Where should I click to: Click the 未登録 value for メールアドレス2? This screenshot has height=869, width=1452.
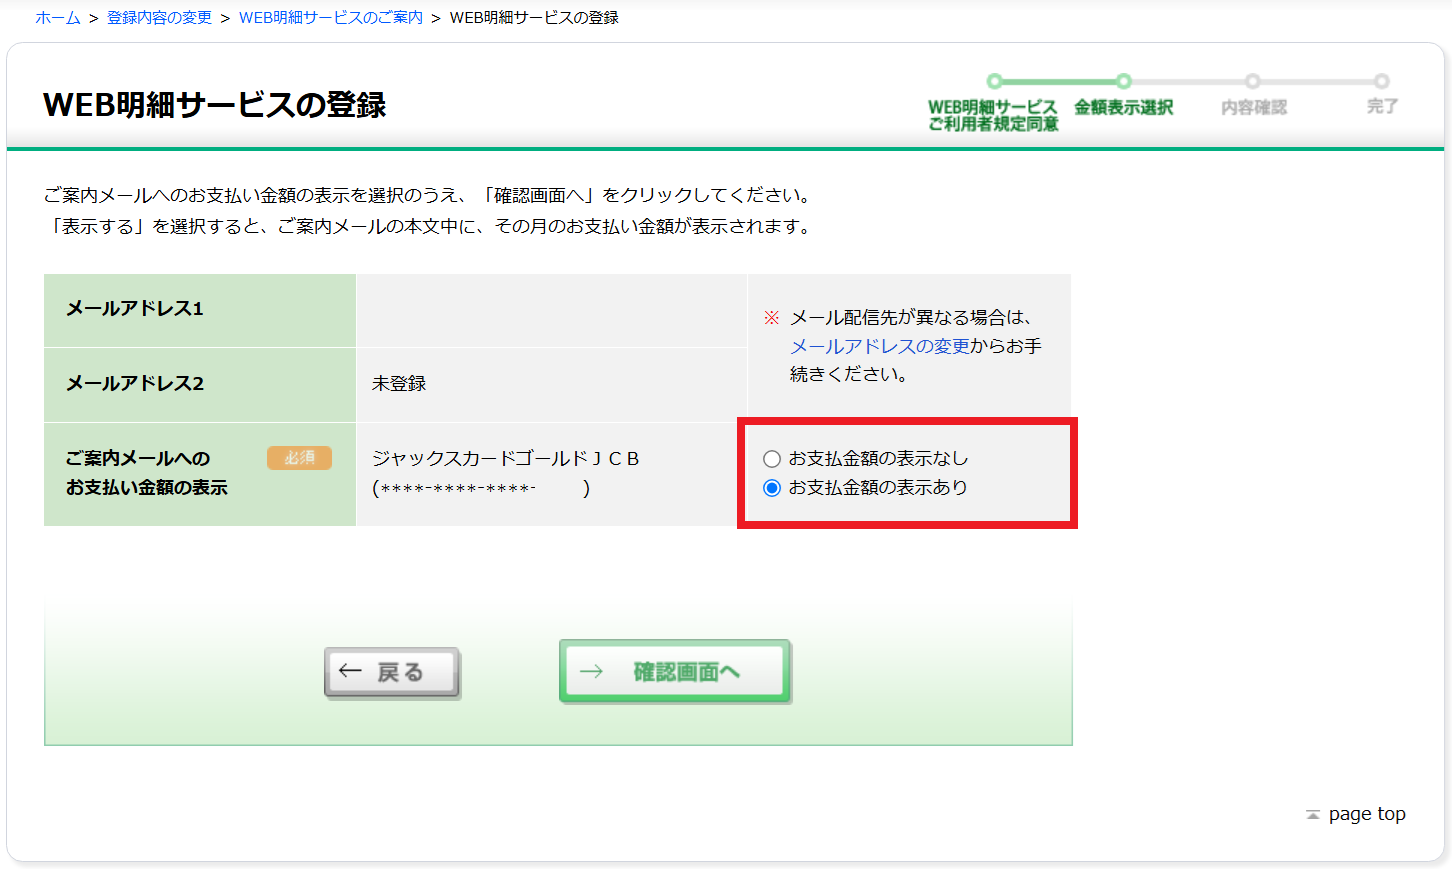(399, 384)
